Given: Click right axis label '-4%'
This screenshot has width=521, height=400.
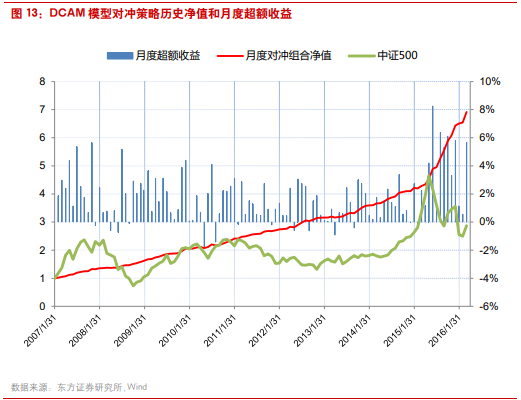Looking at the screenshot, I should click(489, 278).
